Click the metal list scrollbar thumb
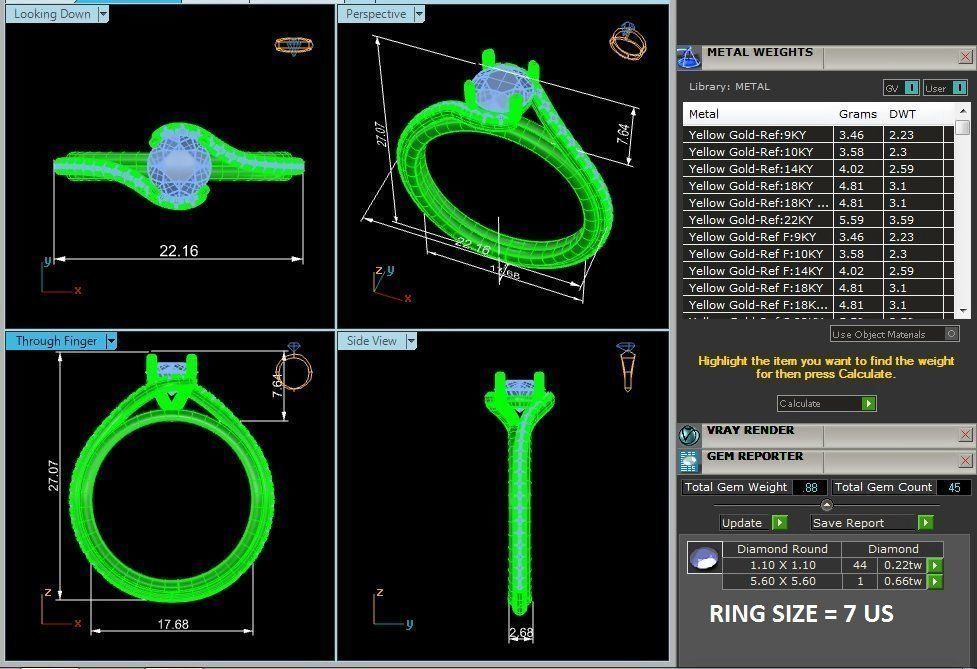 point(963,128)
